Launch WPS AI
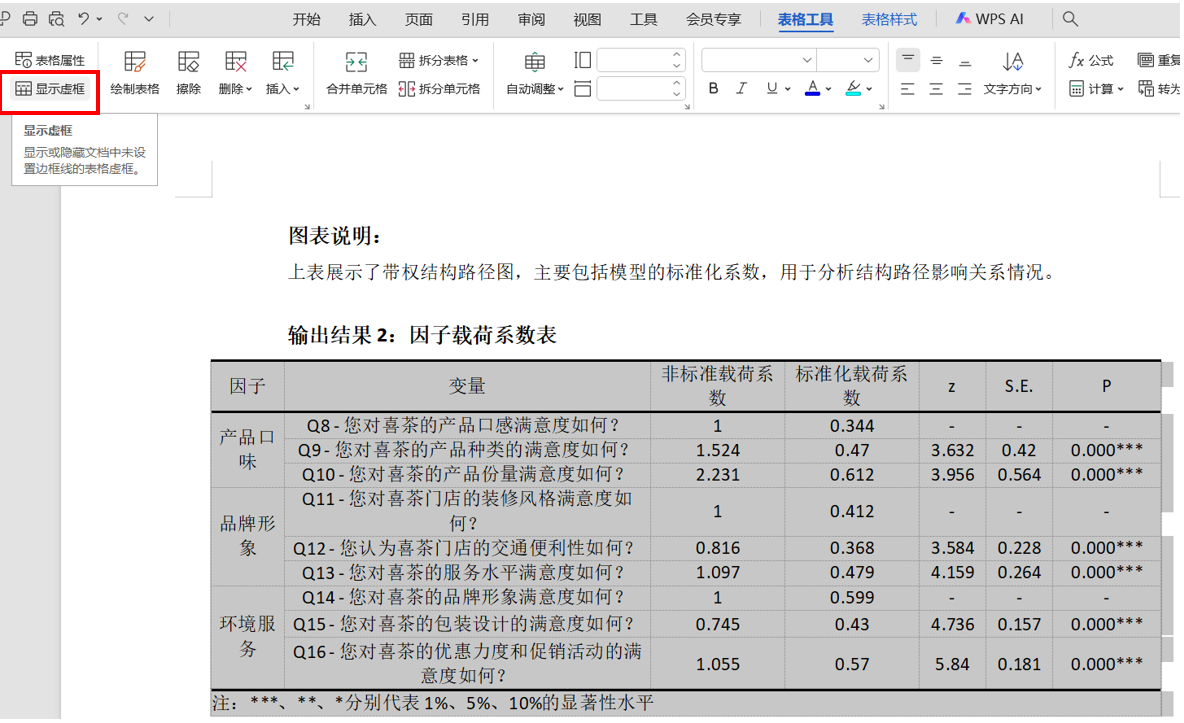This screenshot has width=1184, height=723. [x=989, y=19]
